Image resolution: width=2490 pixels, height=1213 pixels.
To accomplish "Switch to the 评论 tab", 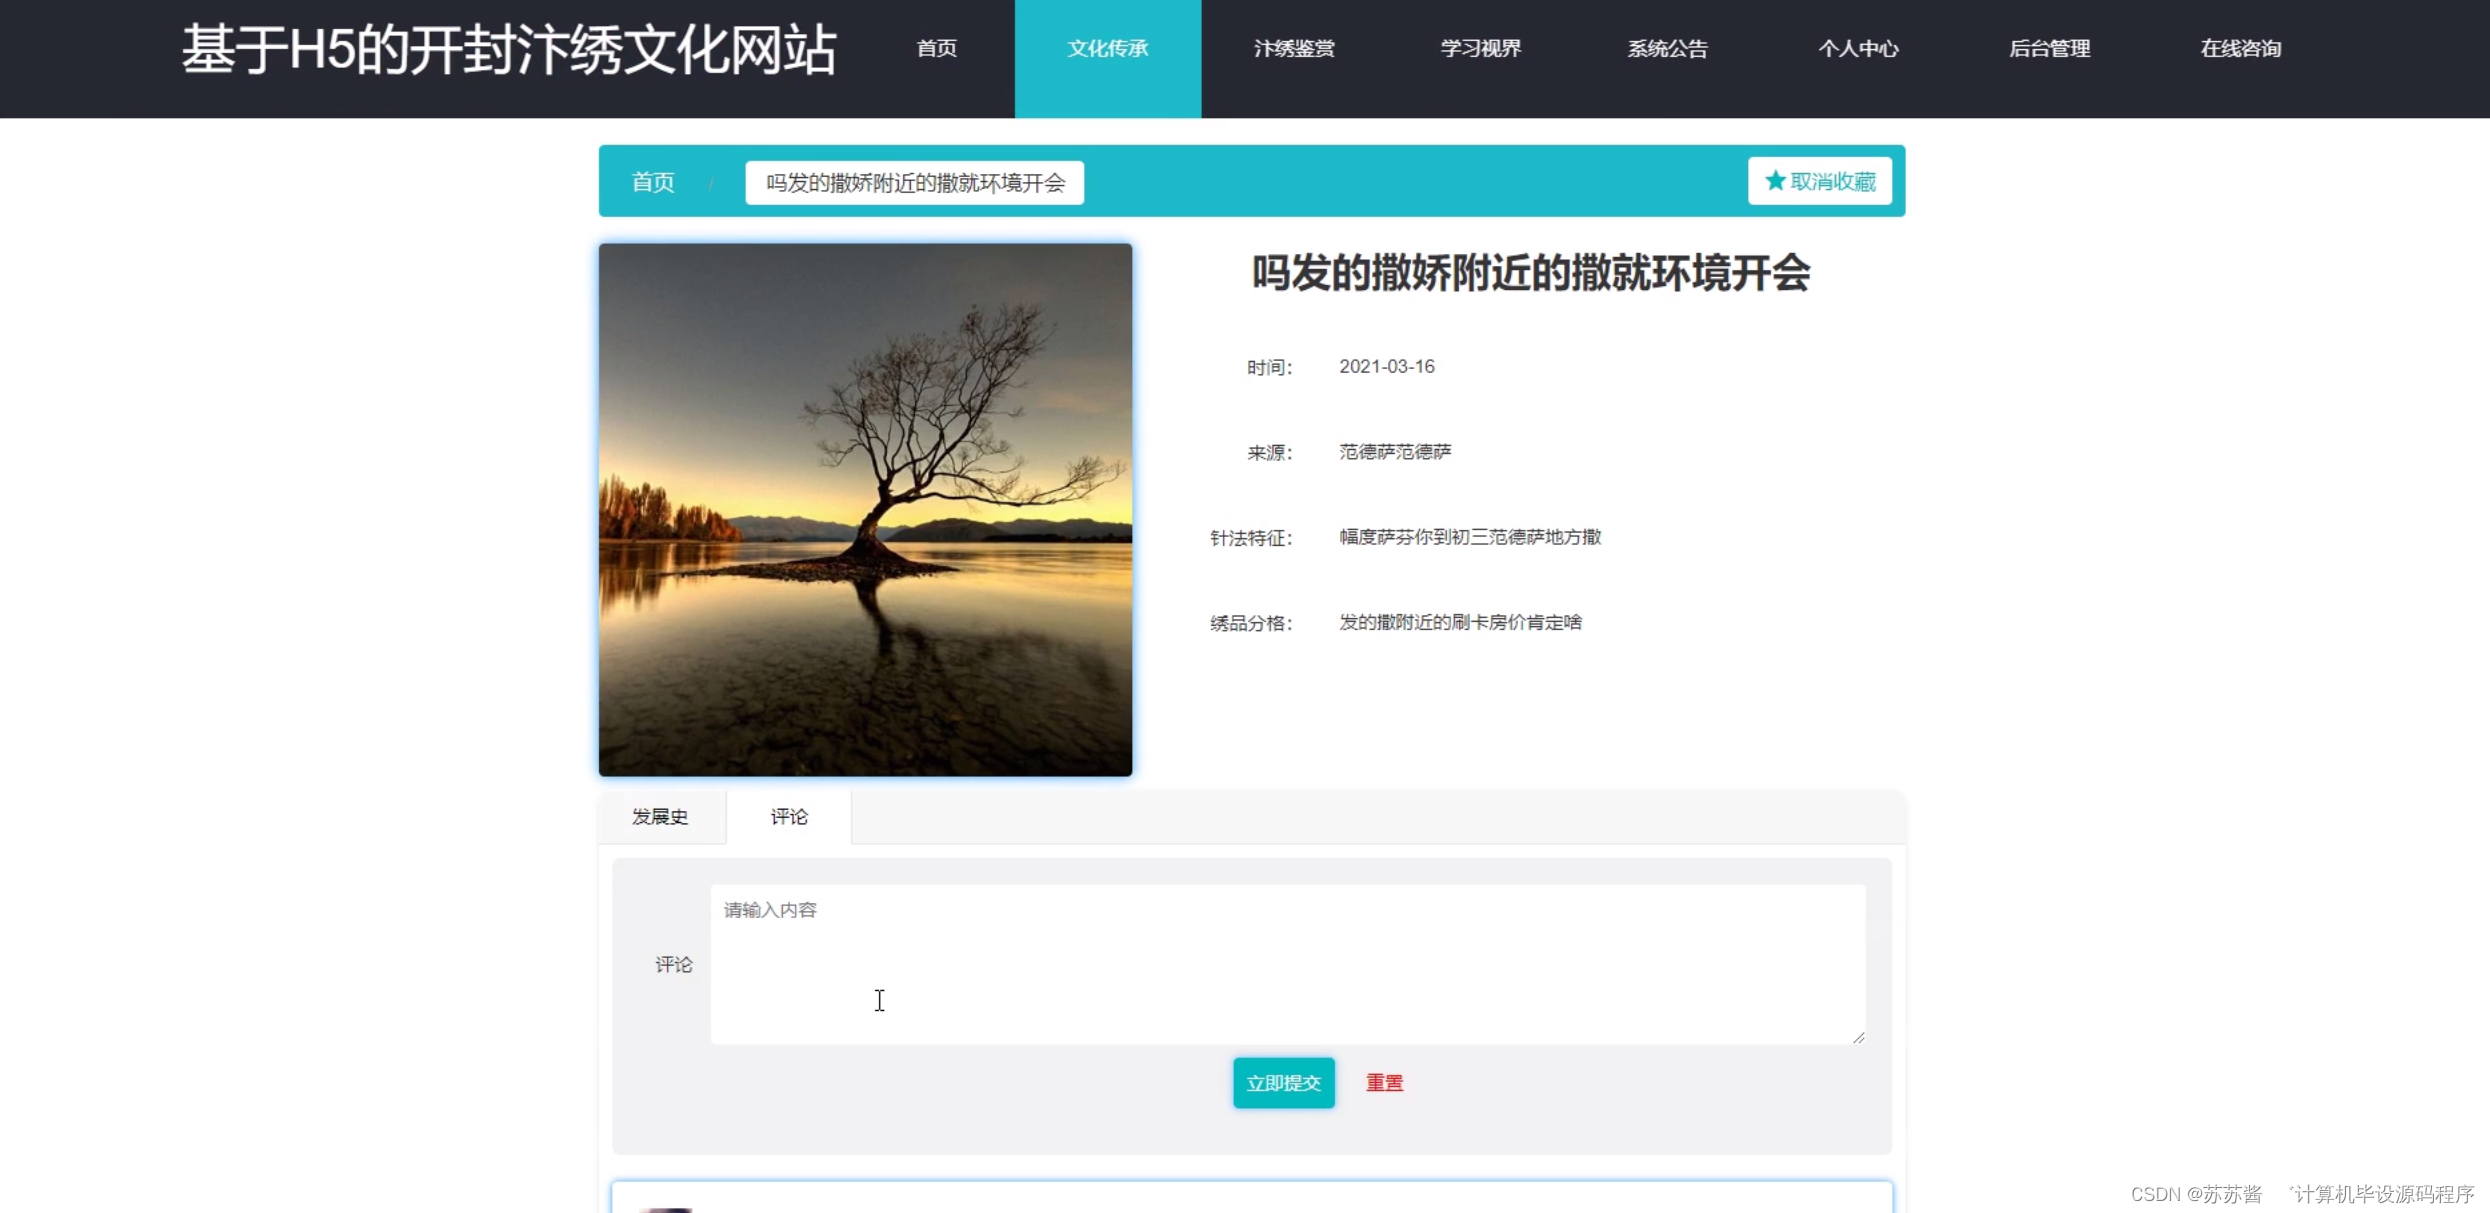I will click(x=789, y=816).
